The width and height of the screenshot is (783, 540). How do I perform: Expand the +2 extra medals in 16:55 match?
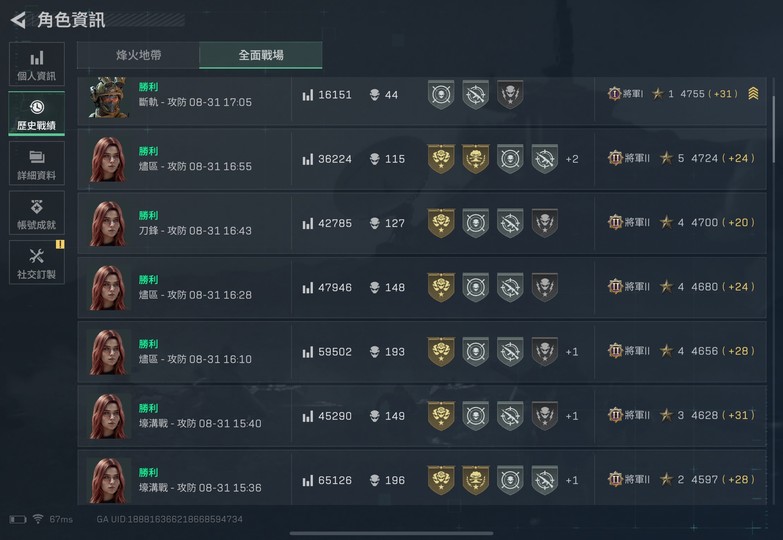point(572,159)
